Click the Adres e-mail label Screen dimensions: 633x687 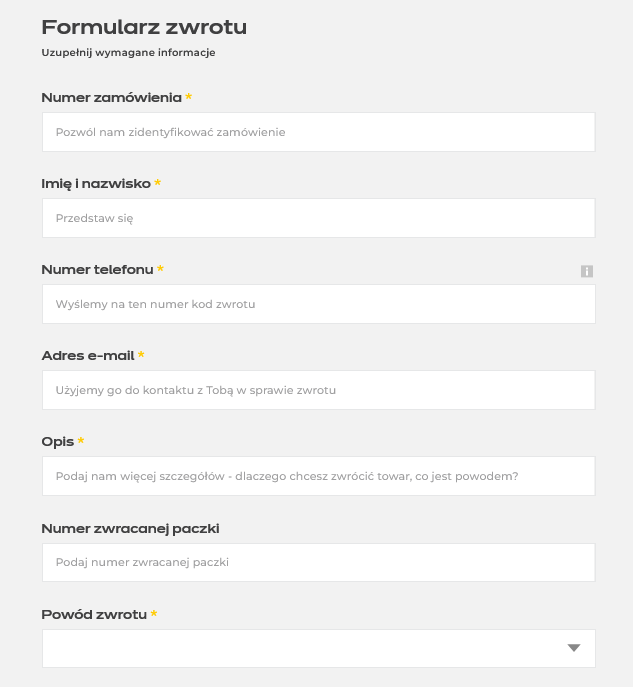pyautogui.click(x=88, y=355)
